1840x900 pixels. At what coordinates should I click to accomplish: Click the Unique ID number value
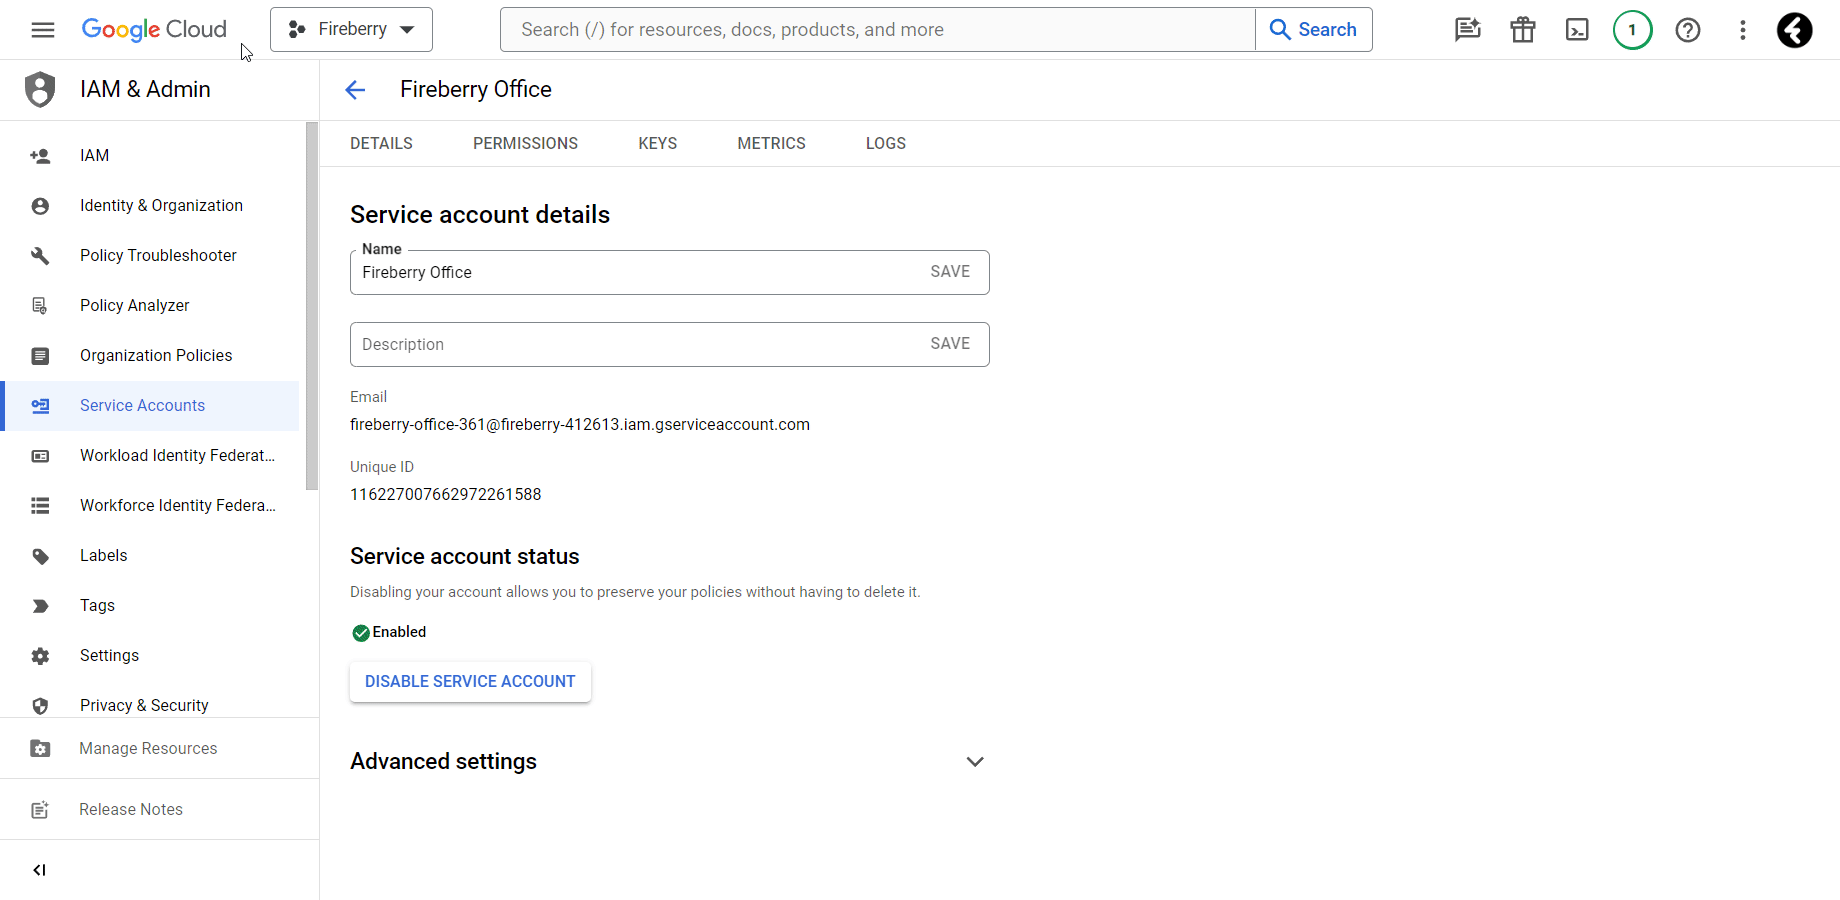click(445, 495)
